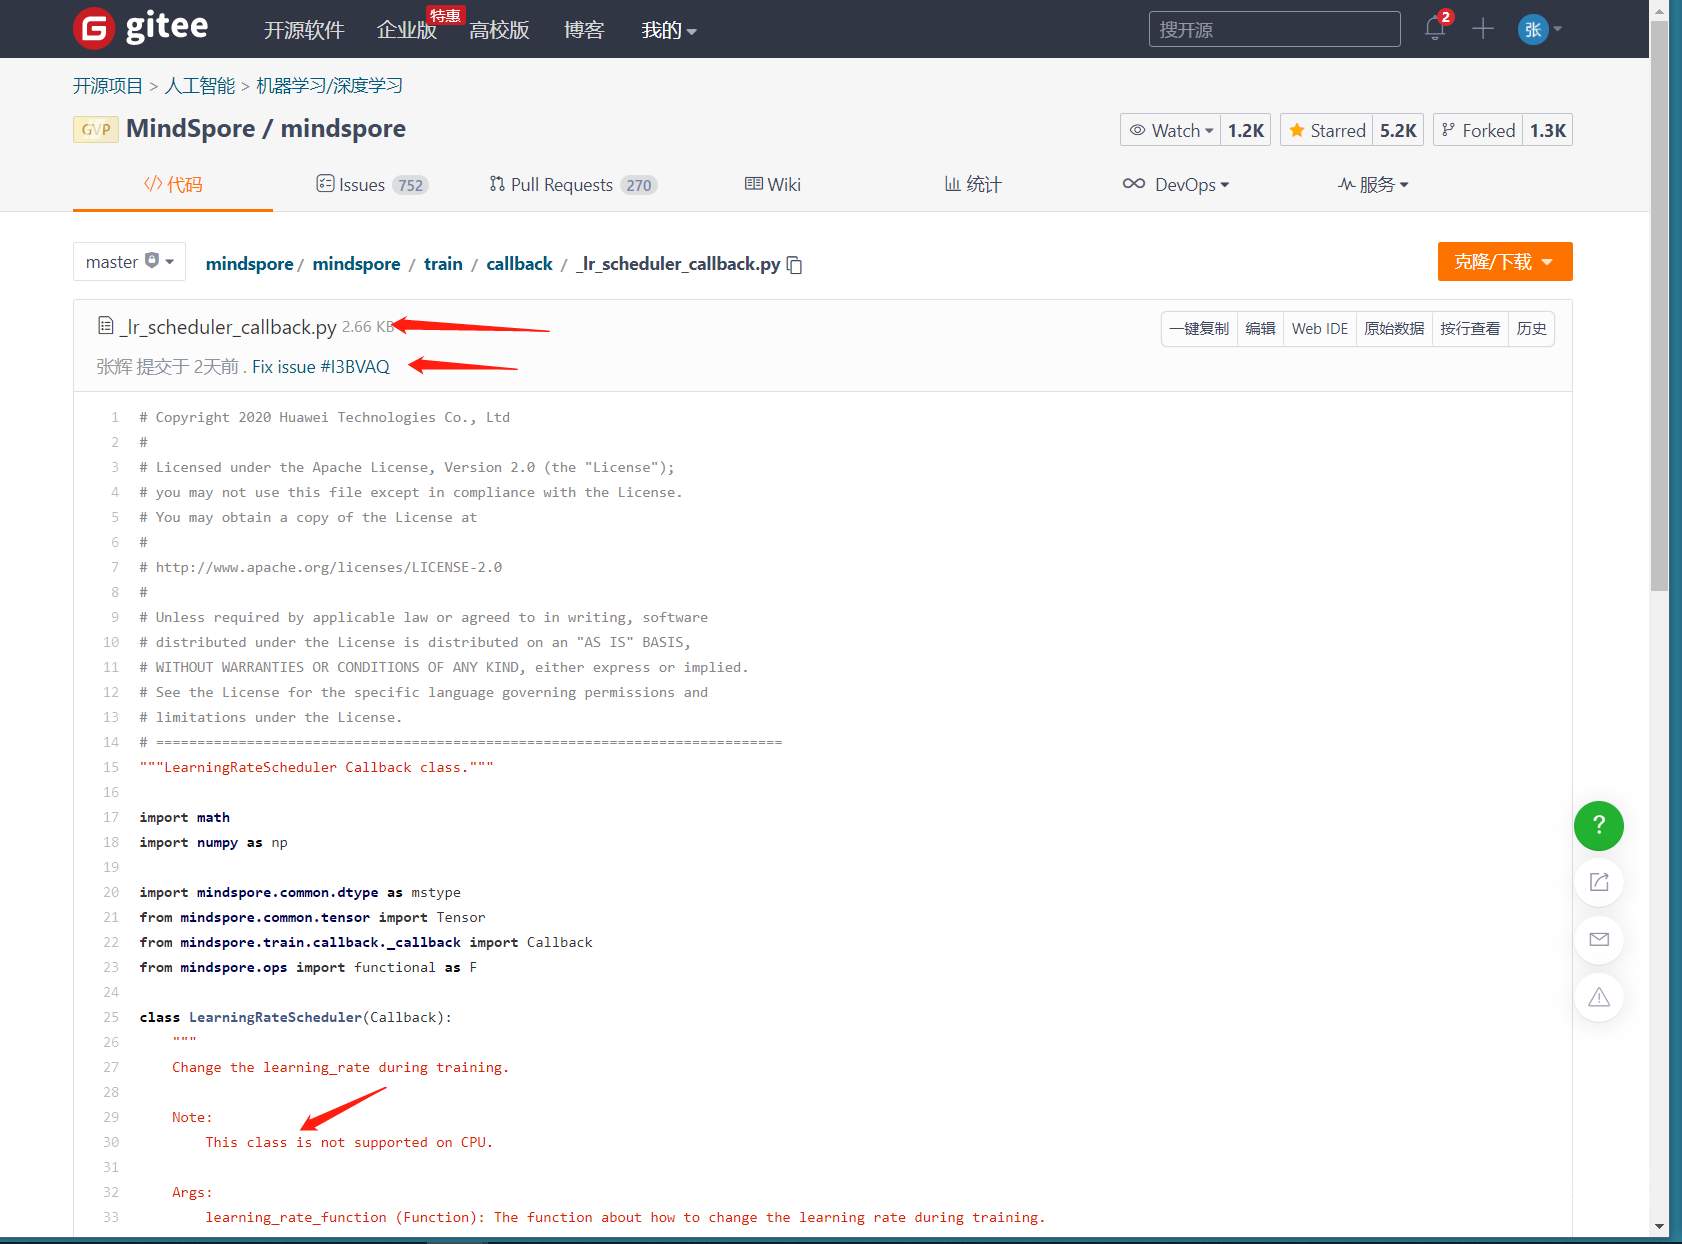Click the vertical scrollbar thumb
The width and height of the screenshot is (1682, 1244).
tap(1659, 305)
